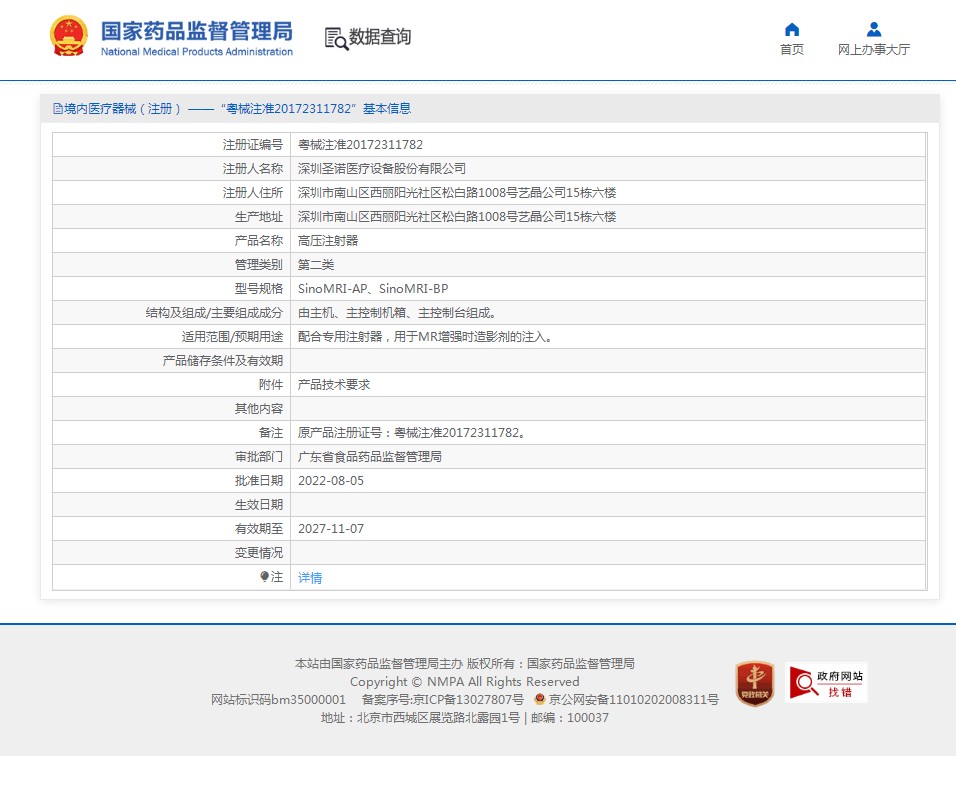956x802 pixels.
Task: Click the NMPA national emblem logo
Action: tap(69, 36)
